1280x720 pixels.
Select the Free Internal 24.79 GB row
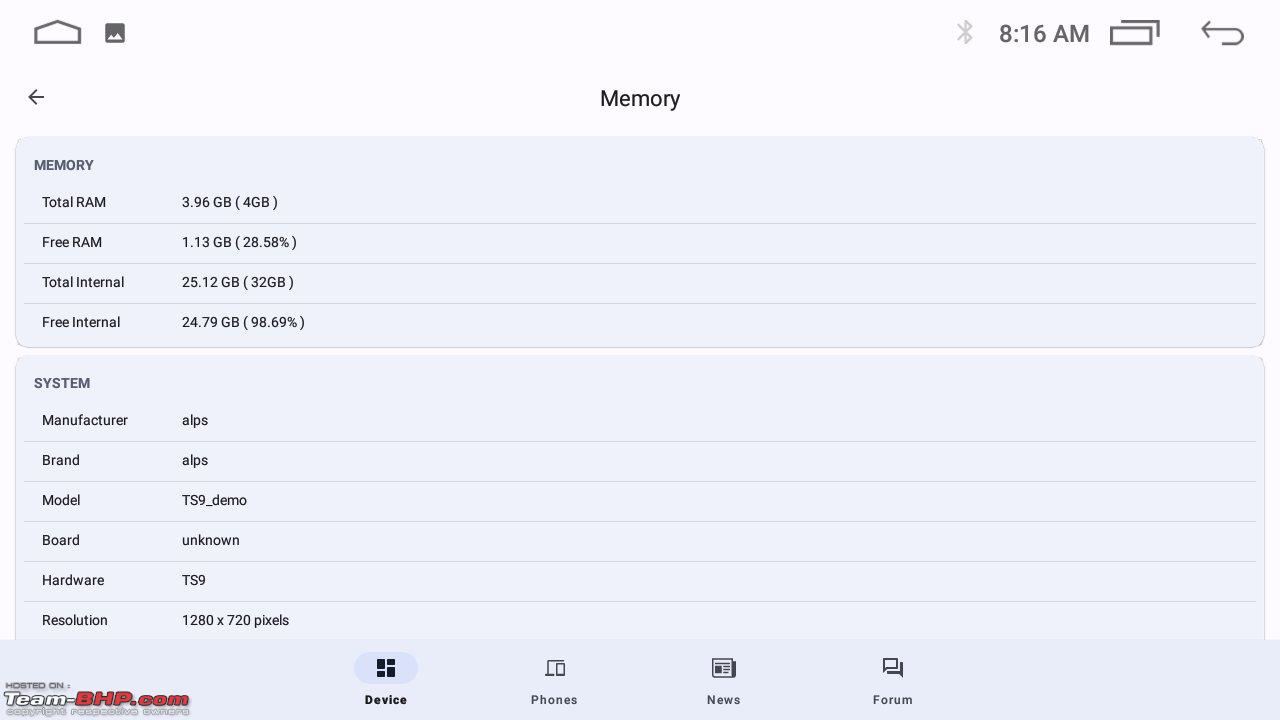point(640,323)
